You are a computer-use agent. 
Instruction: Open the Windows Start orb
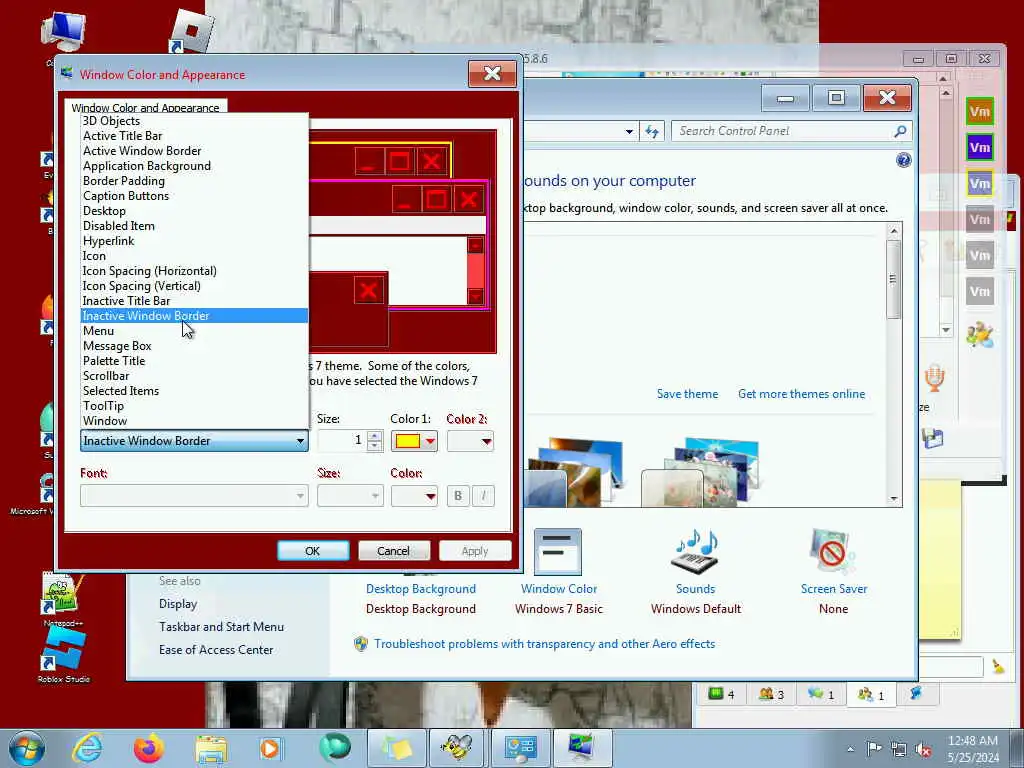click(27, 748)
